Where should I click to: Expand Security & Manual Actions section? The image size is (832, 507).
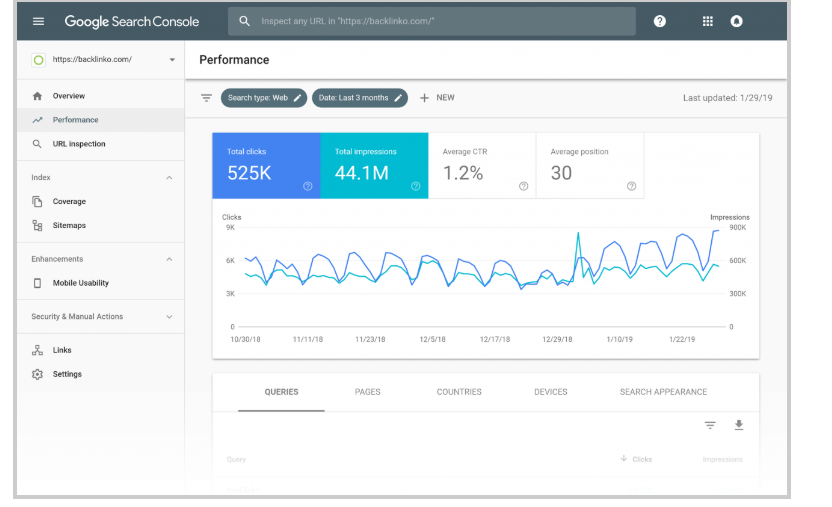[169, 317]
